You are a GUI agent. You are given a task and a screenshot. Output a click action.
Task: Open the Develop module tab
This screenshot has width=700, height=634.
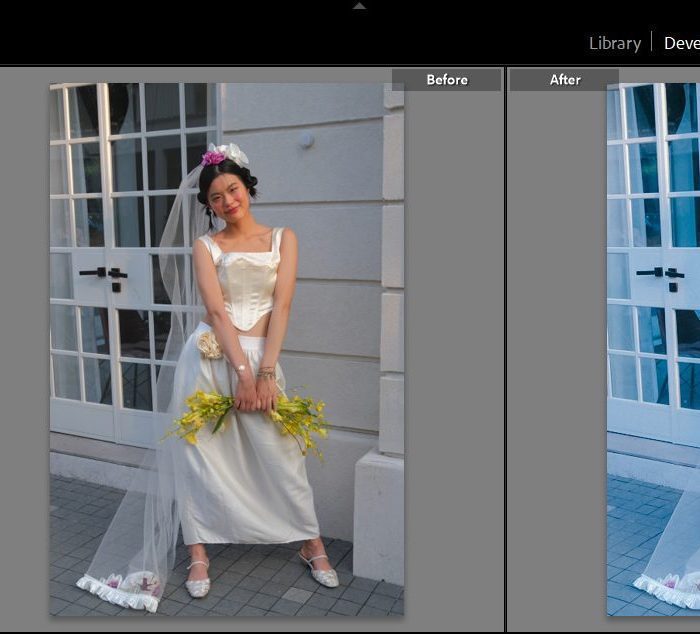click(682, 43)
